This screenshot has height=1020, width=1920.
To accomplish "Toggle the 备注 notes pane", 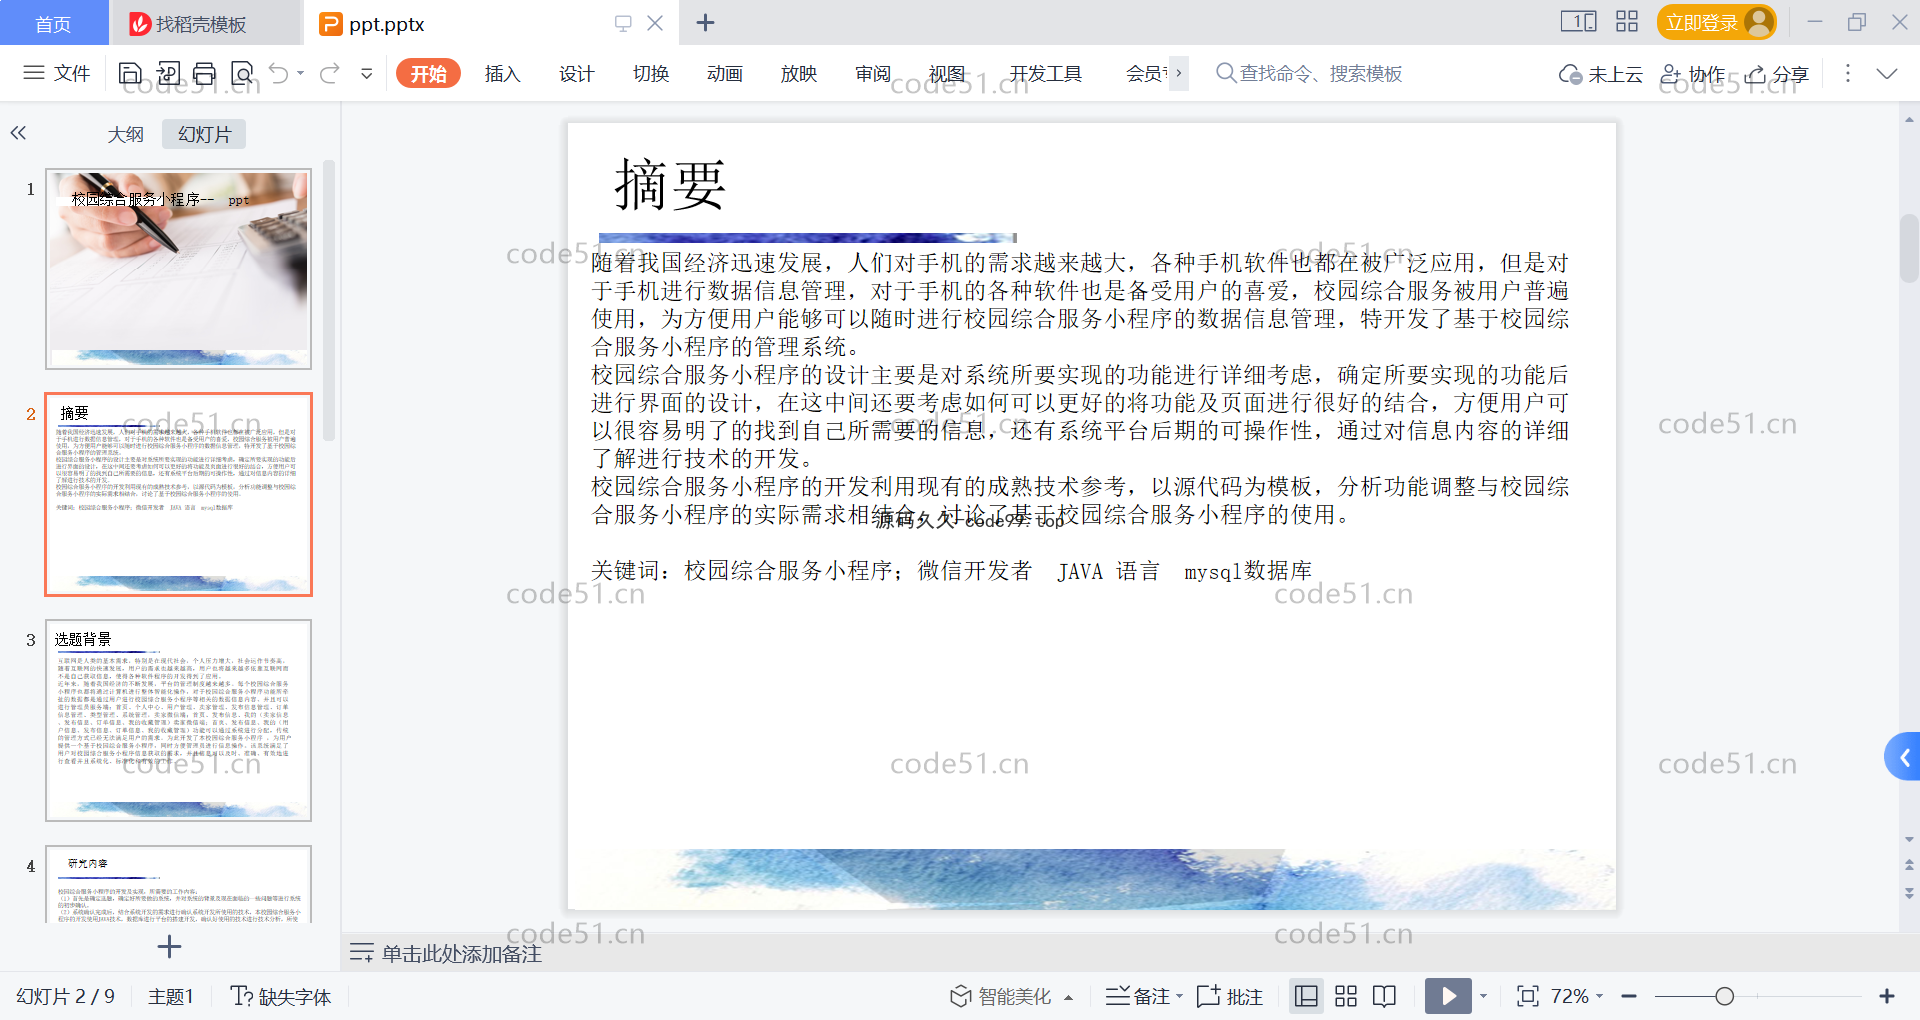I will [1137, 996].
